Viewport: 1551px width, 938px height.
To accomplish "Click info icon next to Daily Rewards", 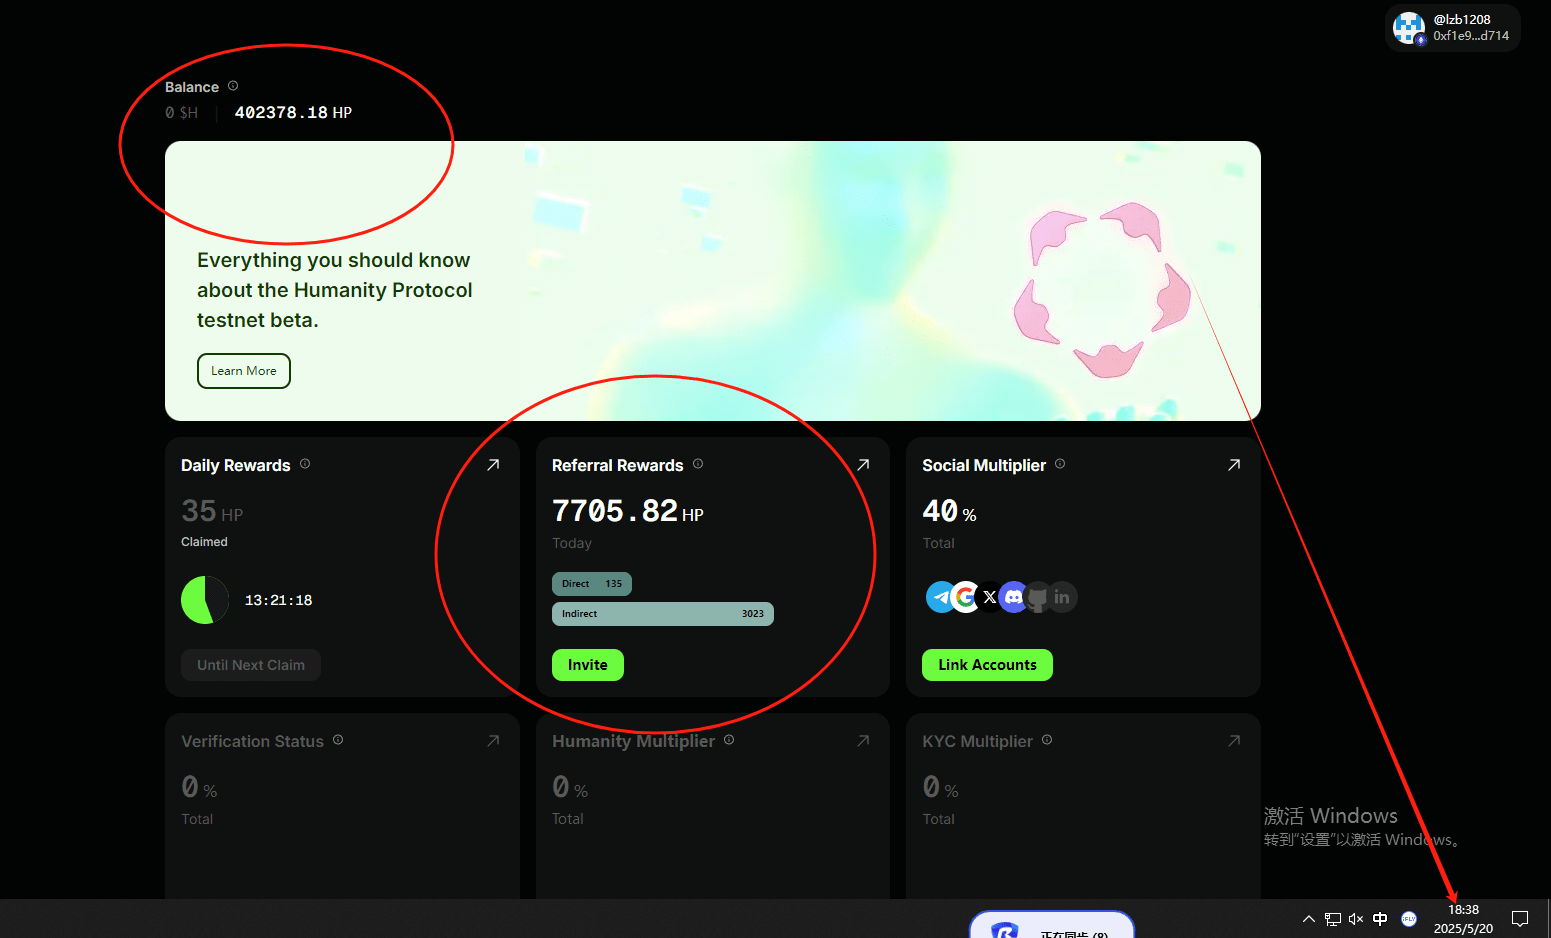I will [x=305, y=464].
